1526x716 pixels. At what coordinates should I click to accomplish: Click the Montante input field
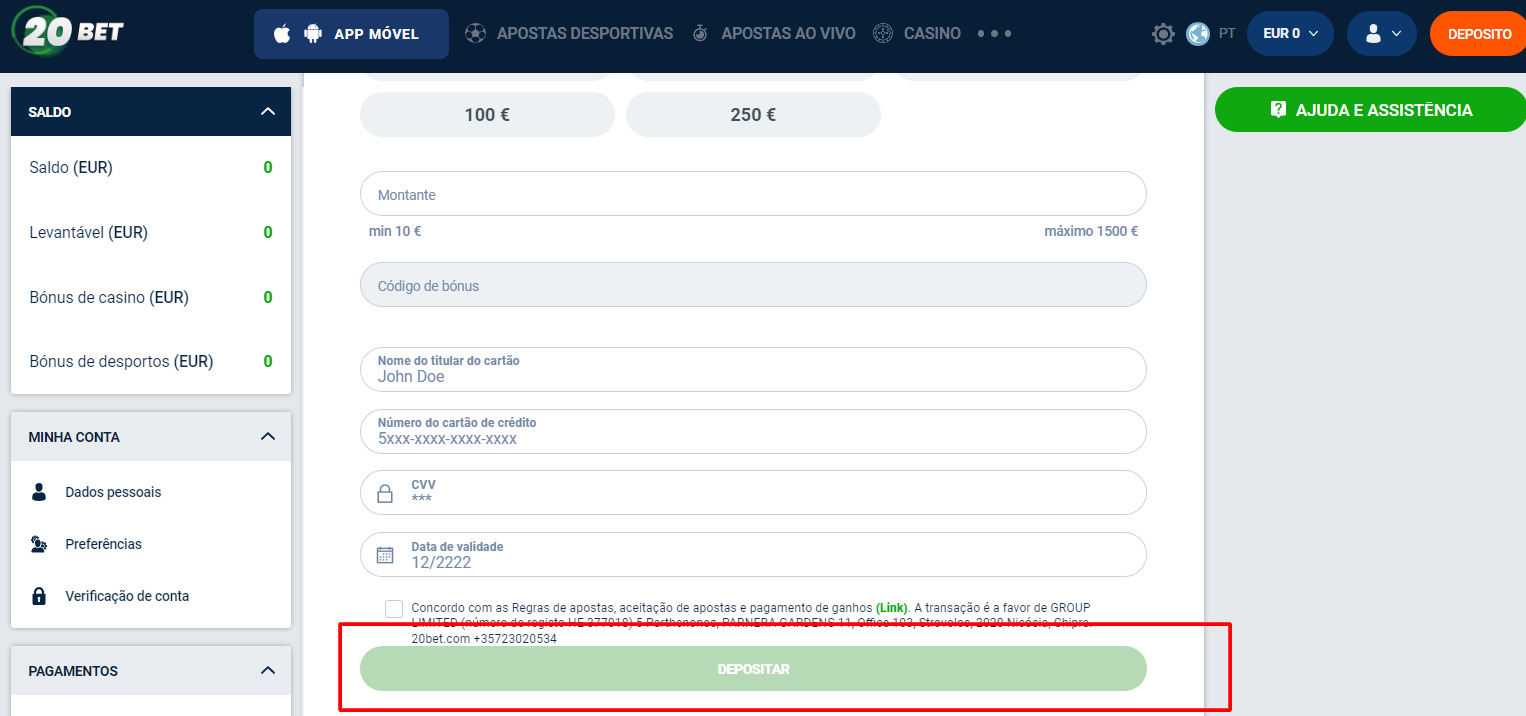click(x=753, y=195)
